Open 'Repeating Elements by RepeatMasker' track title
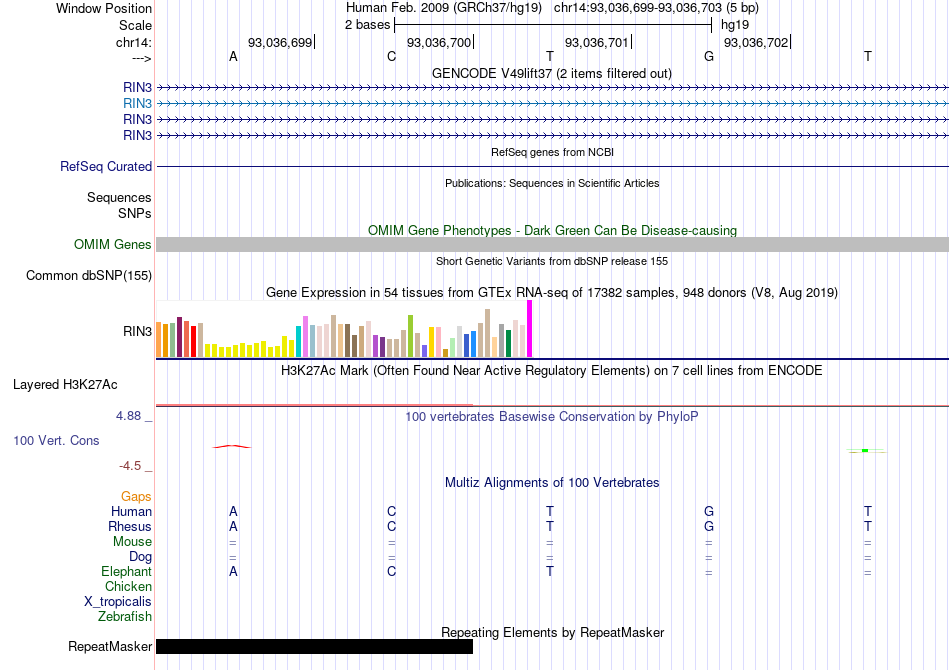 (552, 632)
